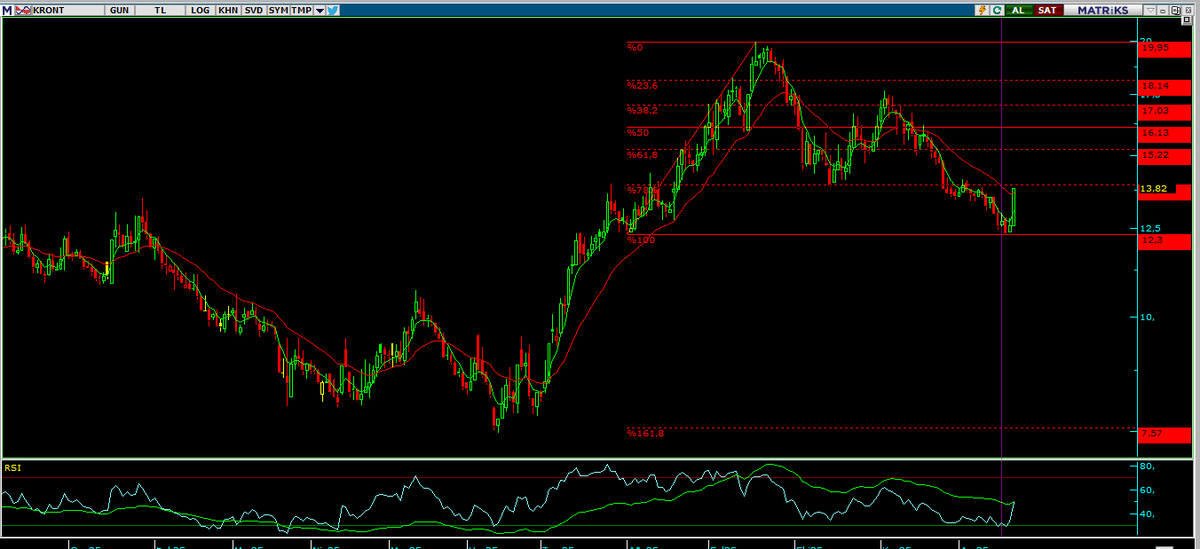Click the detach window icon

[1176, 10]
